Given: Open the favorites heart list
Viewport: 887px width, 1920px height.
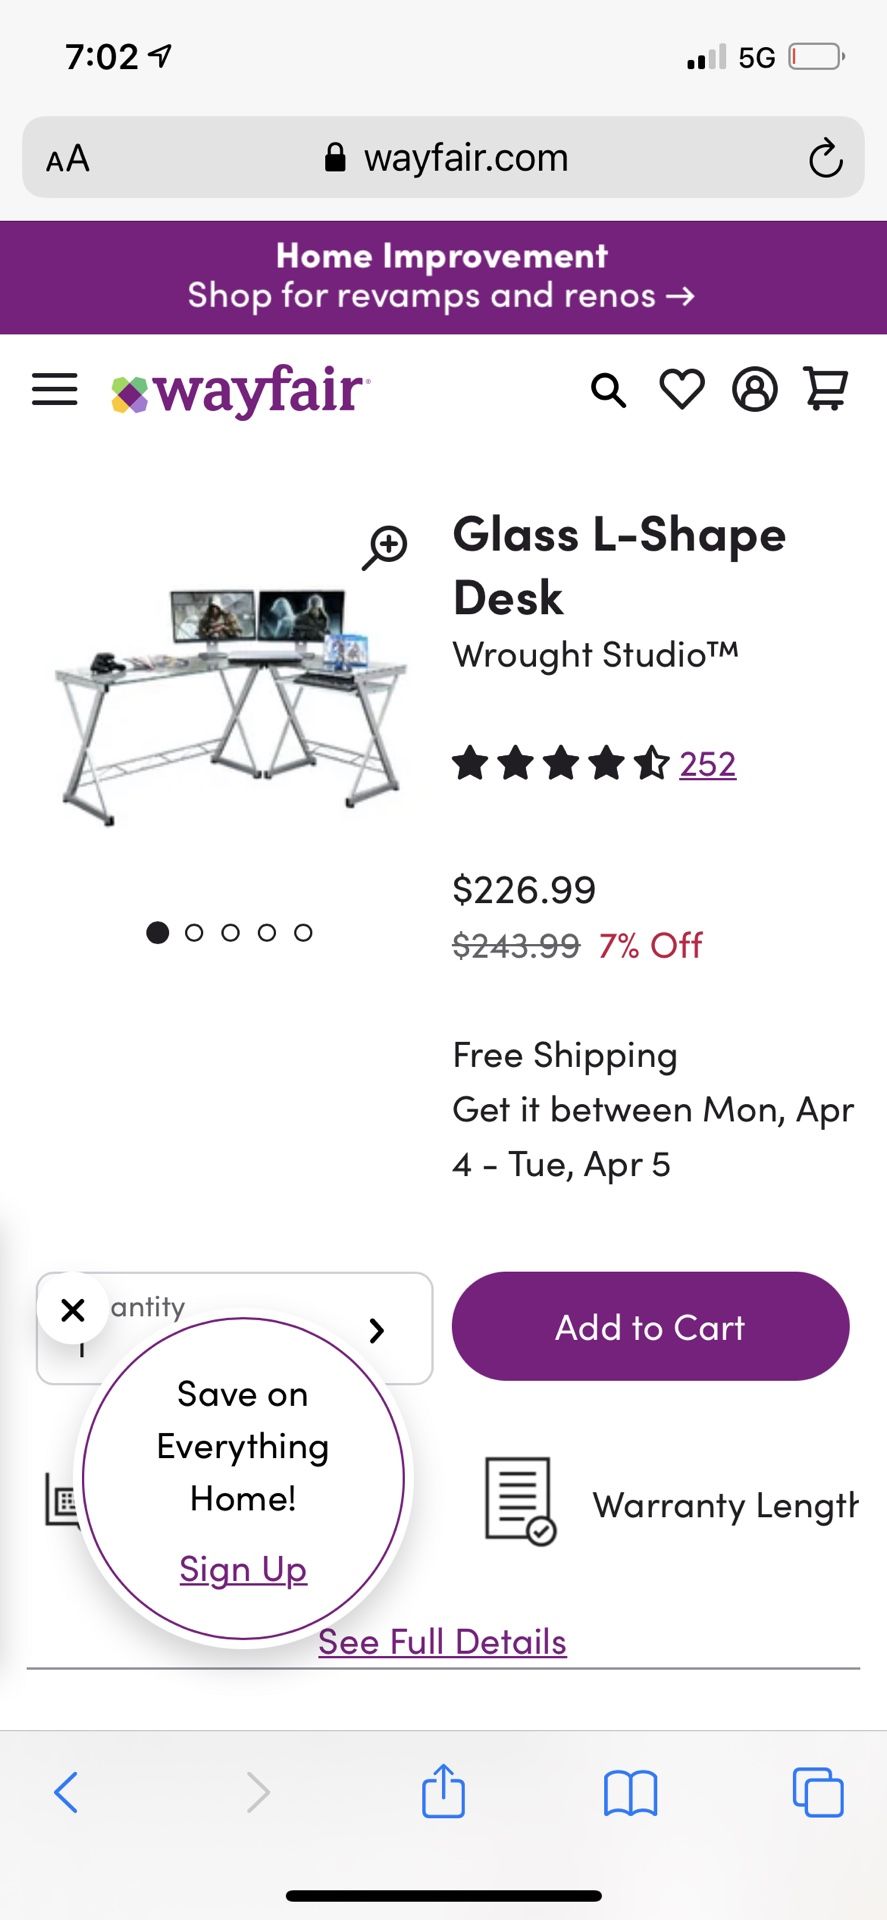Looking at the screenshot, I should [682, 390].
